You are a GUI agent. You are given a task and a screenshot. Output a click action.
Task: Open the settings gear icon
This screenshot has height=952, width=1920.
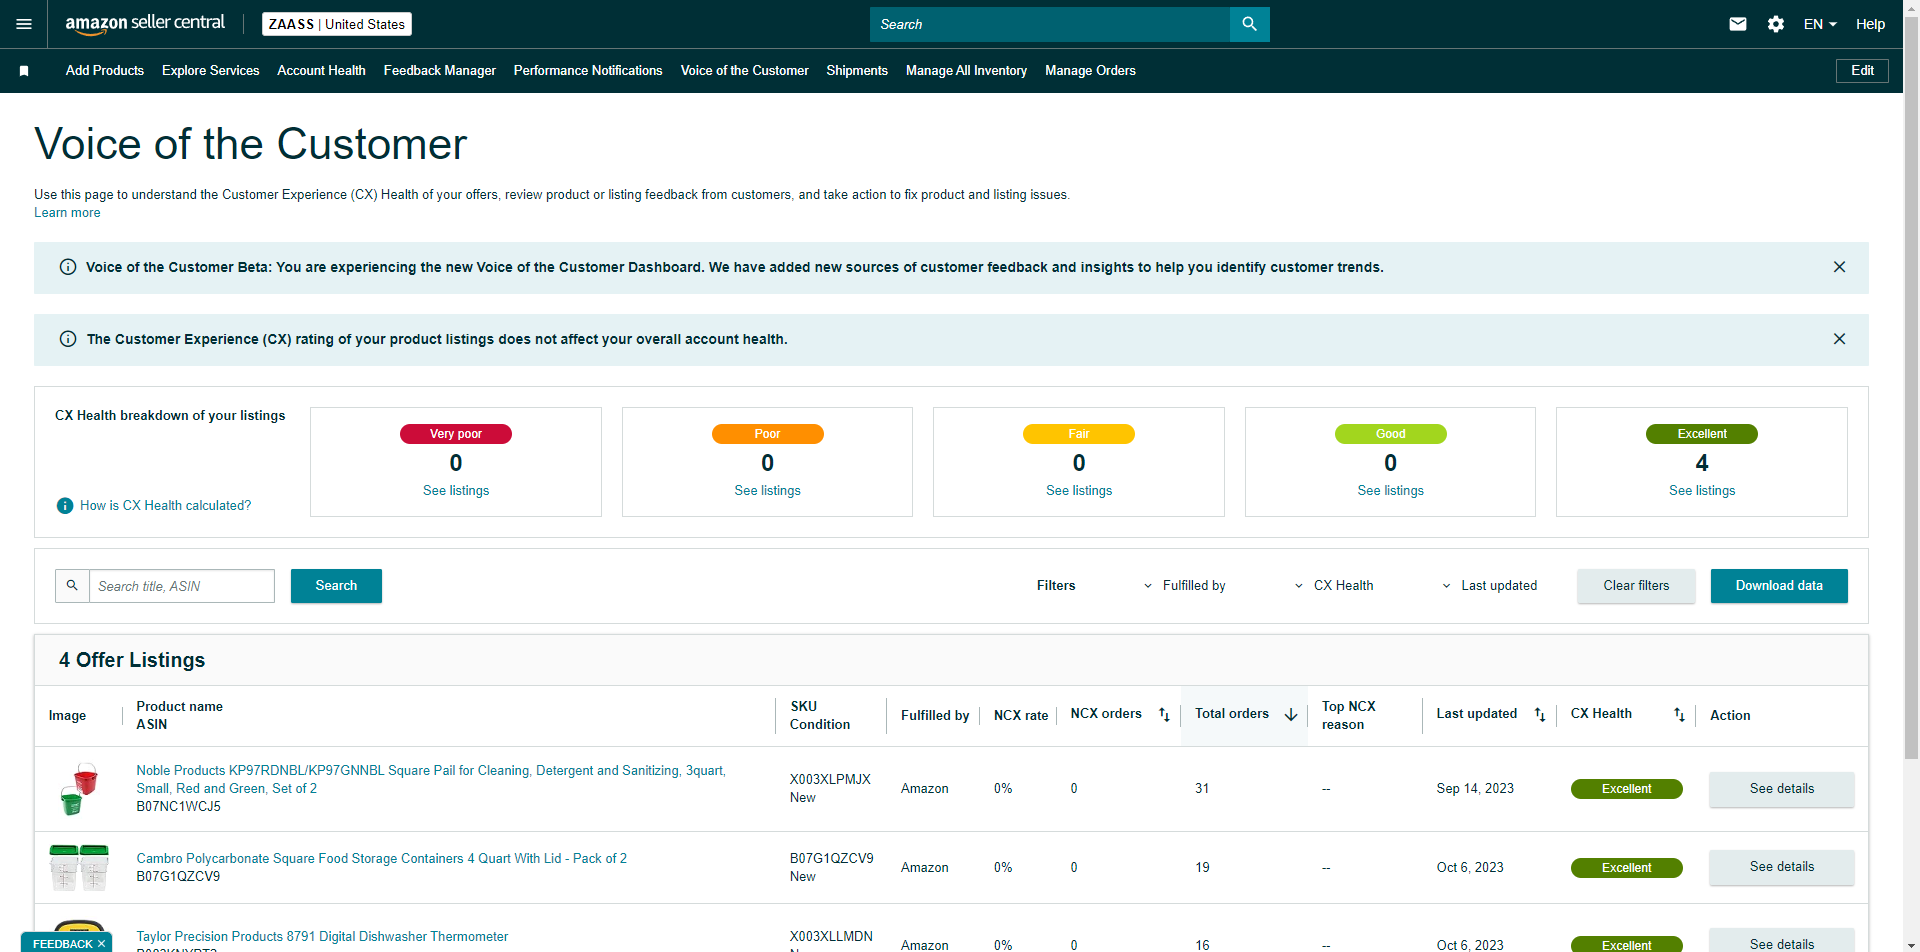(1776, 24)
